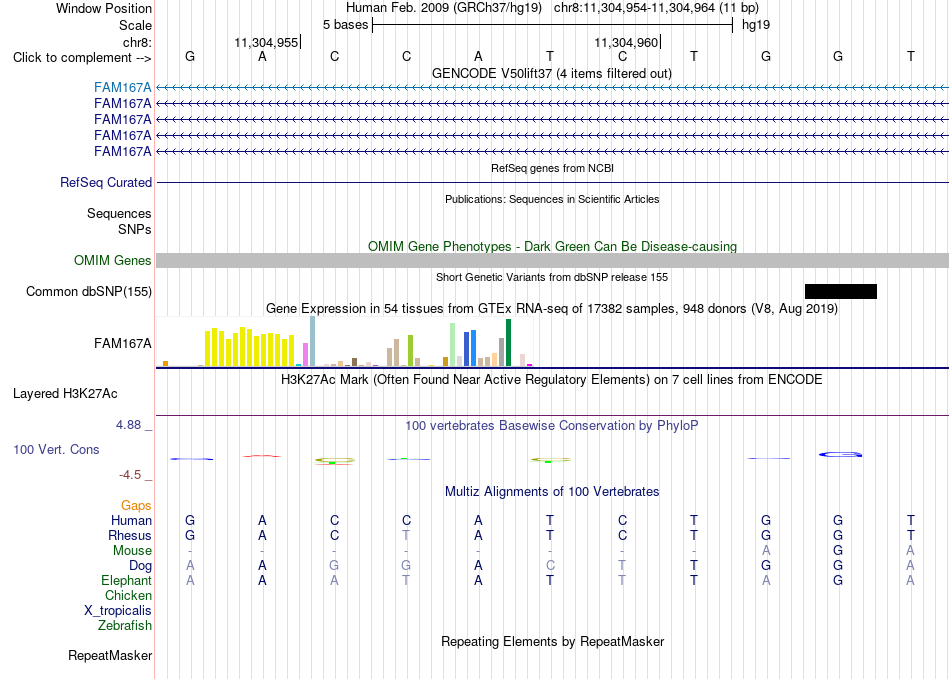Select the Zebrafish species label
Image resolution: width=950 pixels, height=679 pixels.
tap(125, 625)
